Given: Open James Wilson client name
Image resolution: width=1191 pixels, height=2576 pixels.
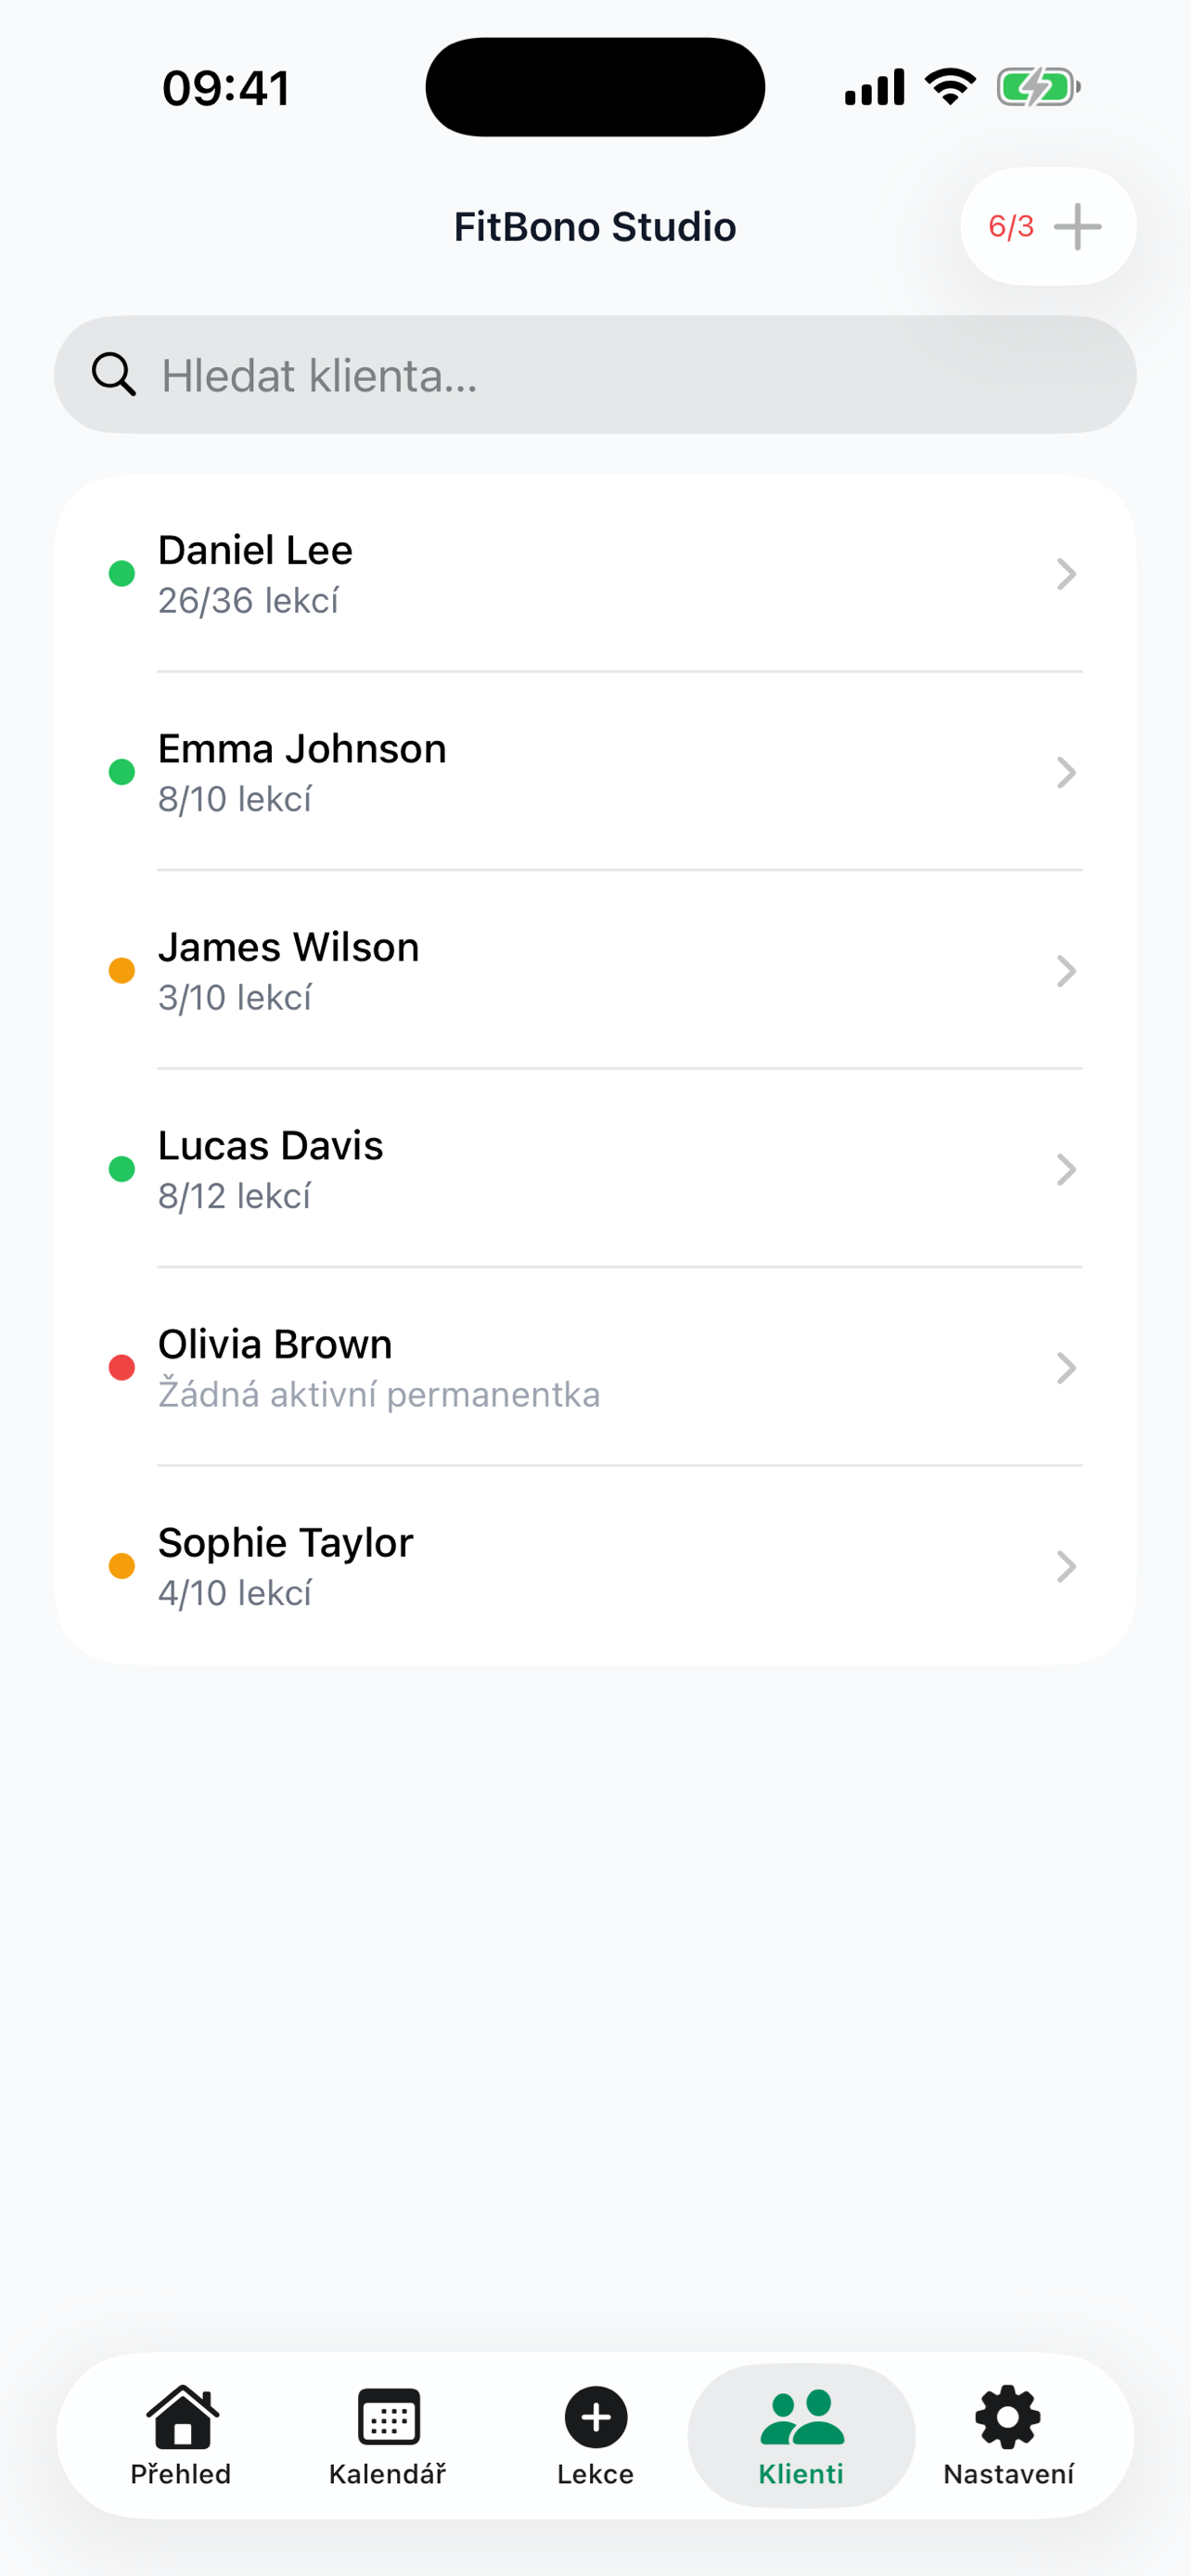Looking at the screenshot, I should [x=288, y=947].
